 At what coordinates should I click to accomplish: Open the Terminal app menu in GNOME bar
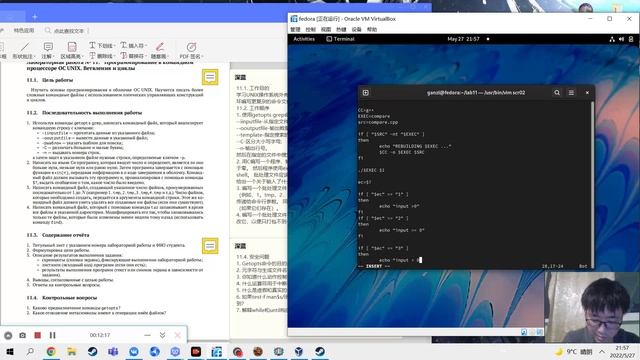[340, 39]
